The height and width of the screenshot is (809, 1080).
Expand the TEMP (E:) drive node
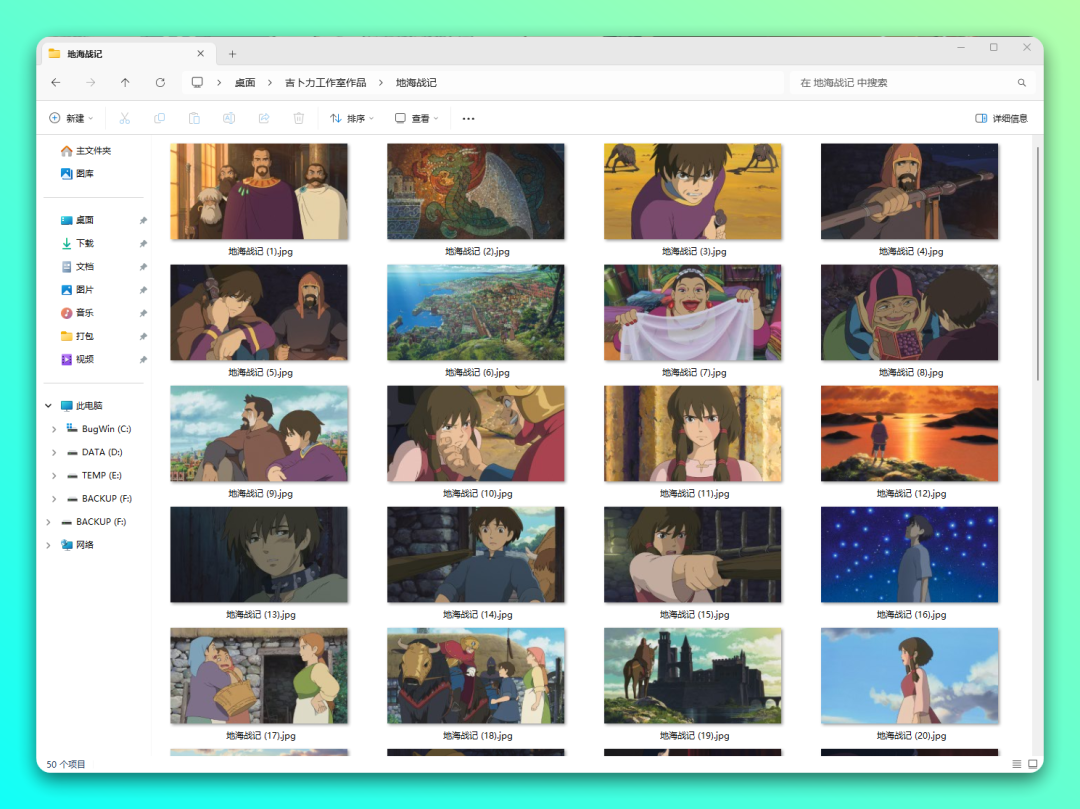click(54, 476)
